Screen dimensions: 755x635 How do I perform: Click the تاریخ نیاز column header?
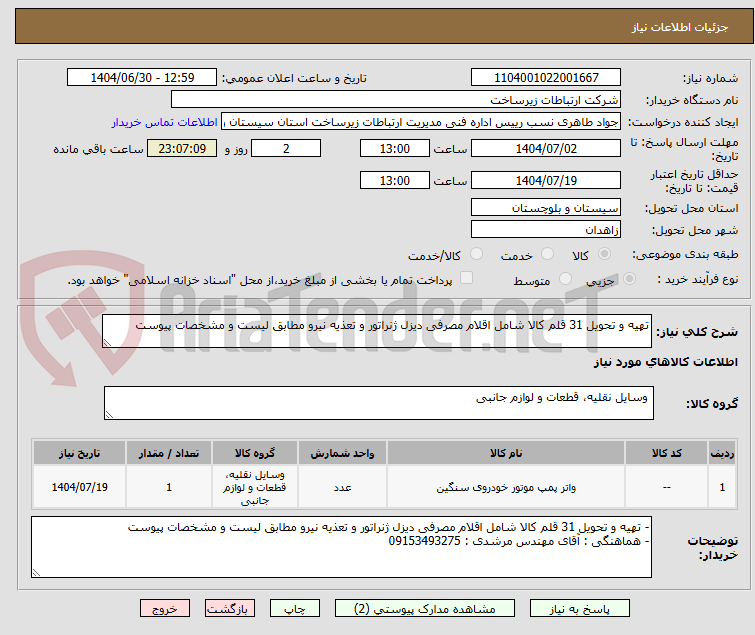79,453
